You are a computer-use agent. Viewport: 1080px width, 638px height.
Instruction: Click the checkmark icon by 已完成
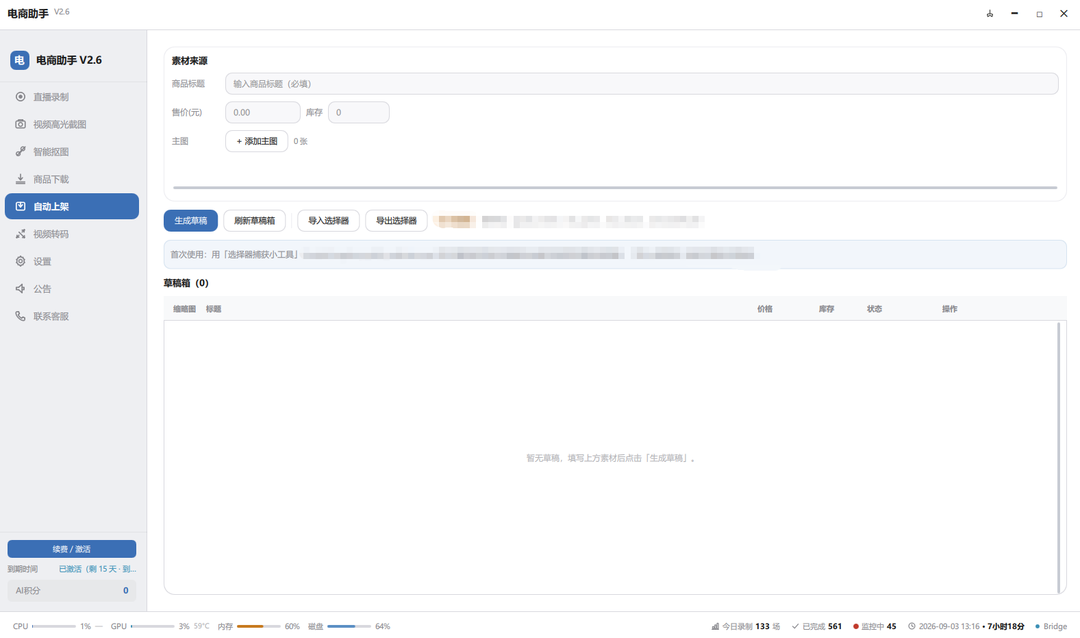click(796, 626)
